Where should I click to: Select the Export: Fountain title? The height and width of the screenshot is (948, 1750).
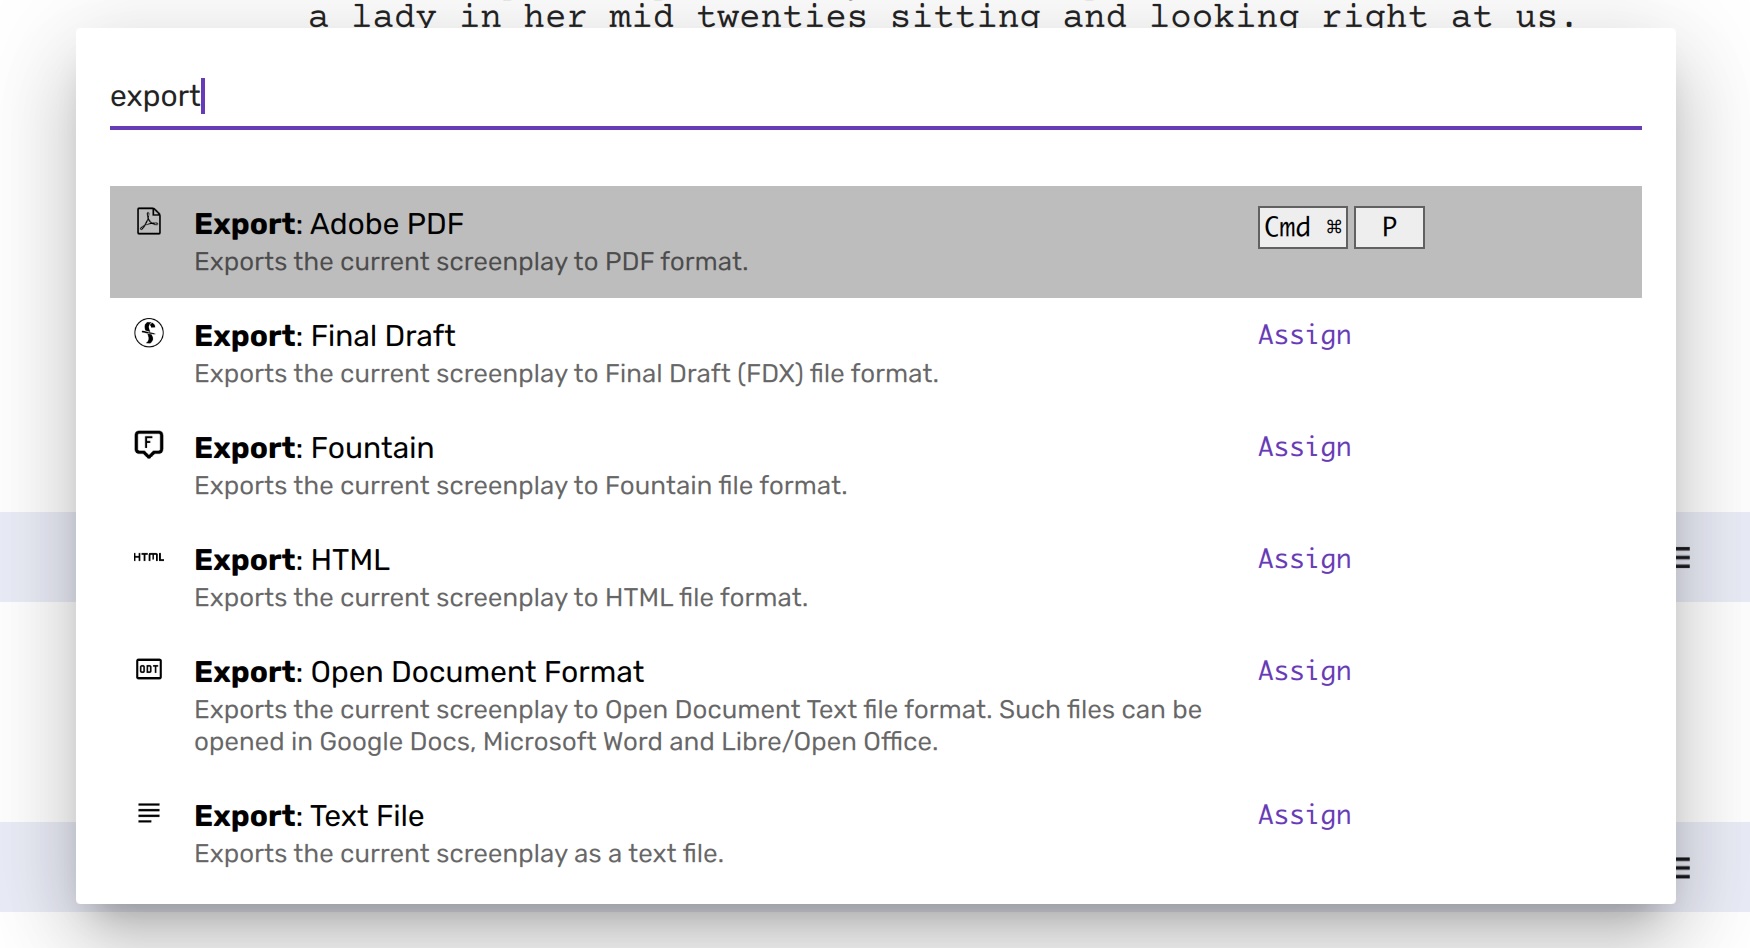(314, 448)
